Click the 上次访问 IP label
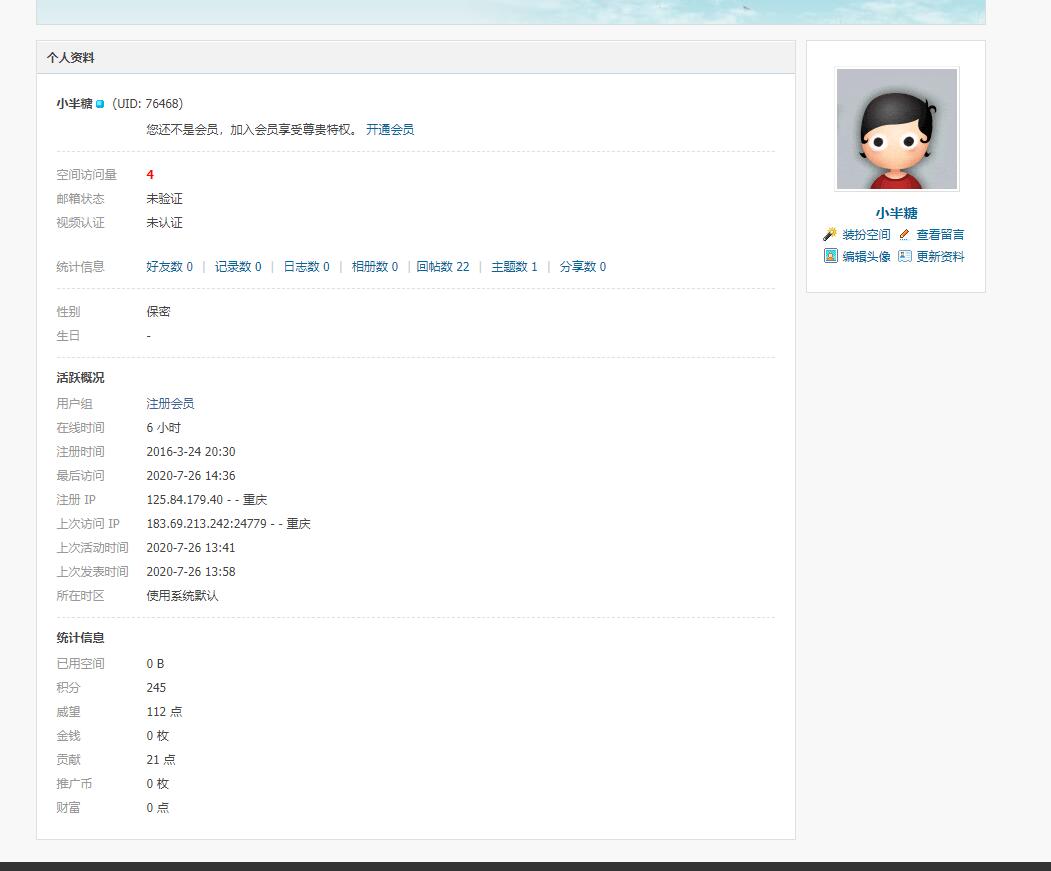Screen dimensions: 1051x871 coord(88,524)
